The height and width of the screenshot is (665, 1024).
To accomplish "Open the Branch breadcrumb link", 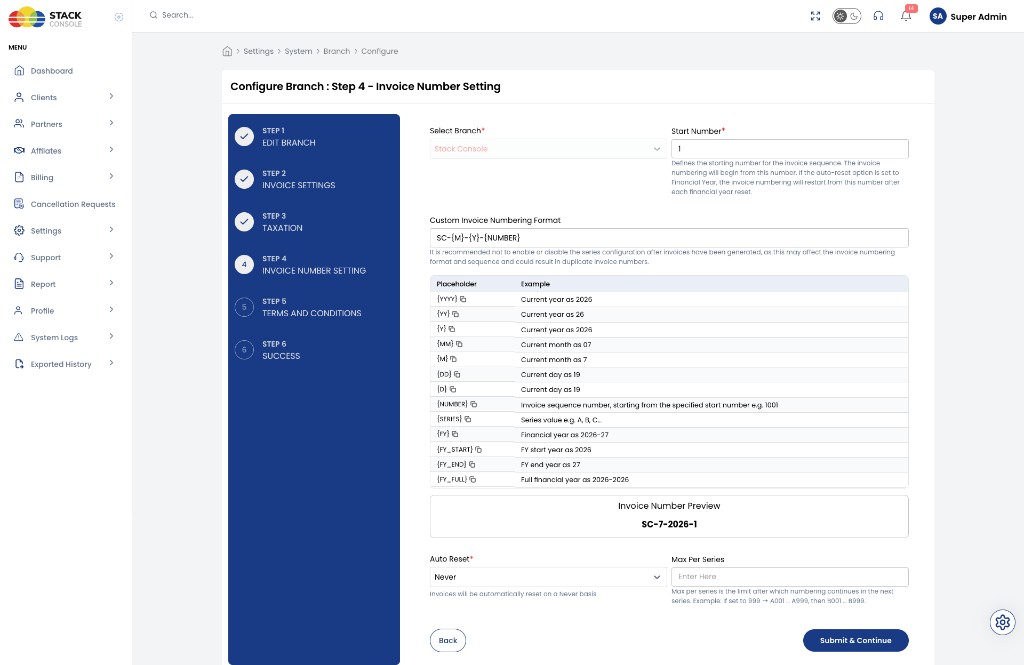I will [336, 51].
